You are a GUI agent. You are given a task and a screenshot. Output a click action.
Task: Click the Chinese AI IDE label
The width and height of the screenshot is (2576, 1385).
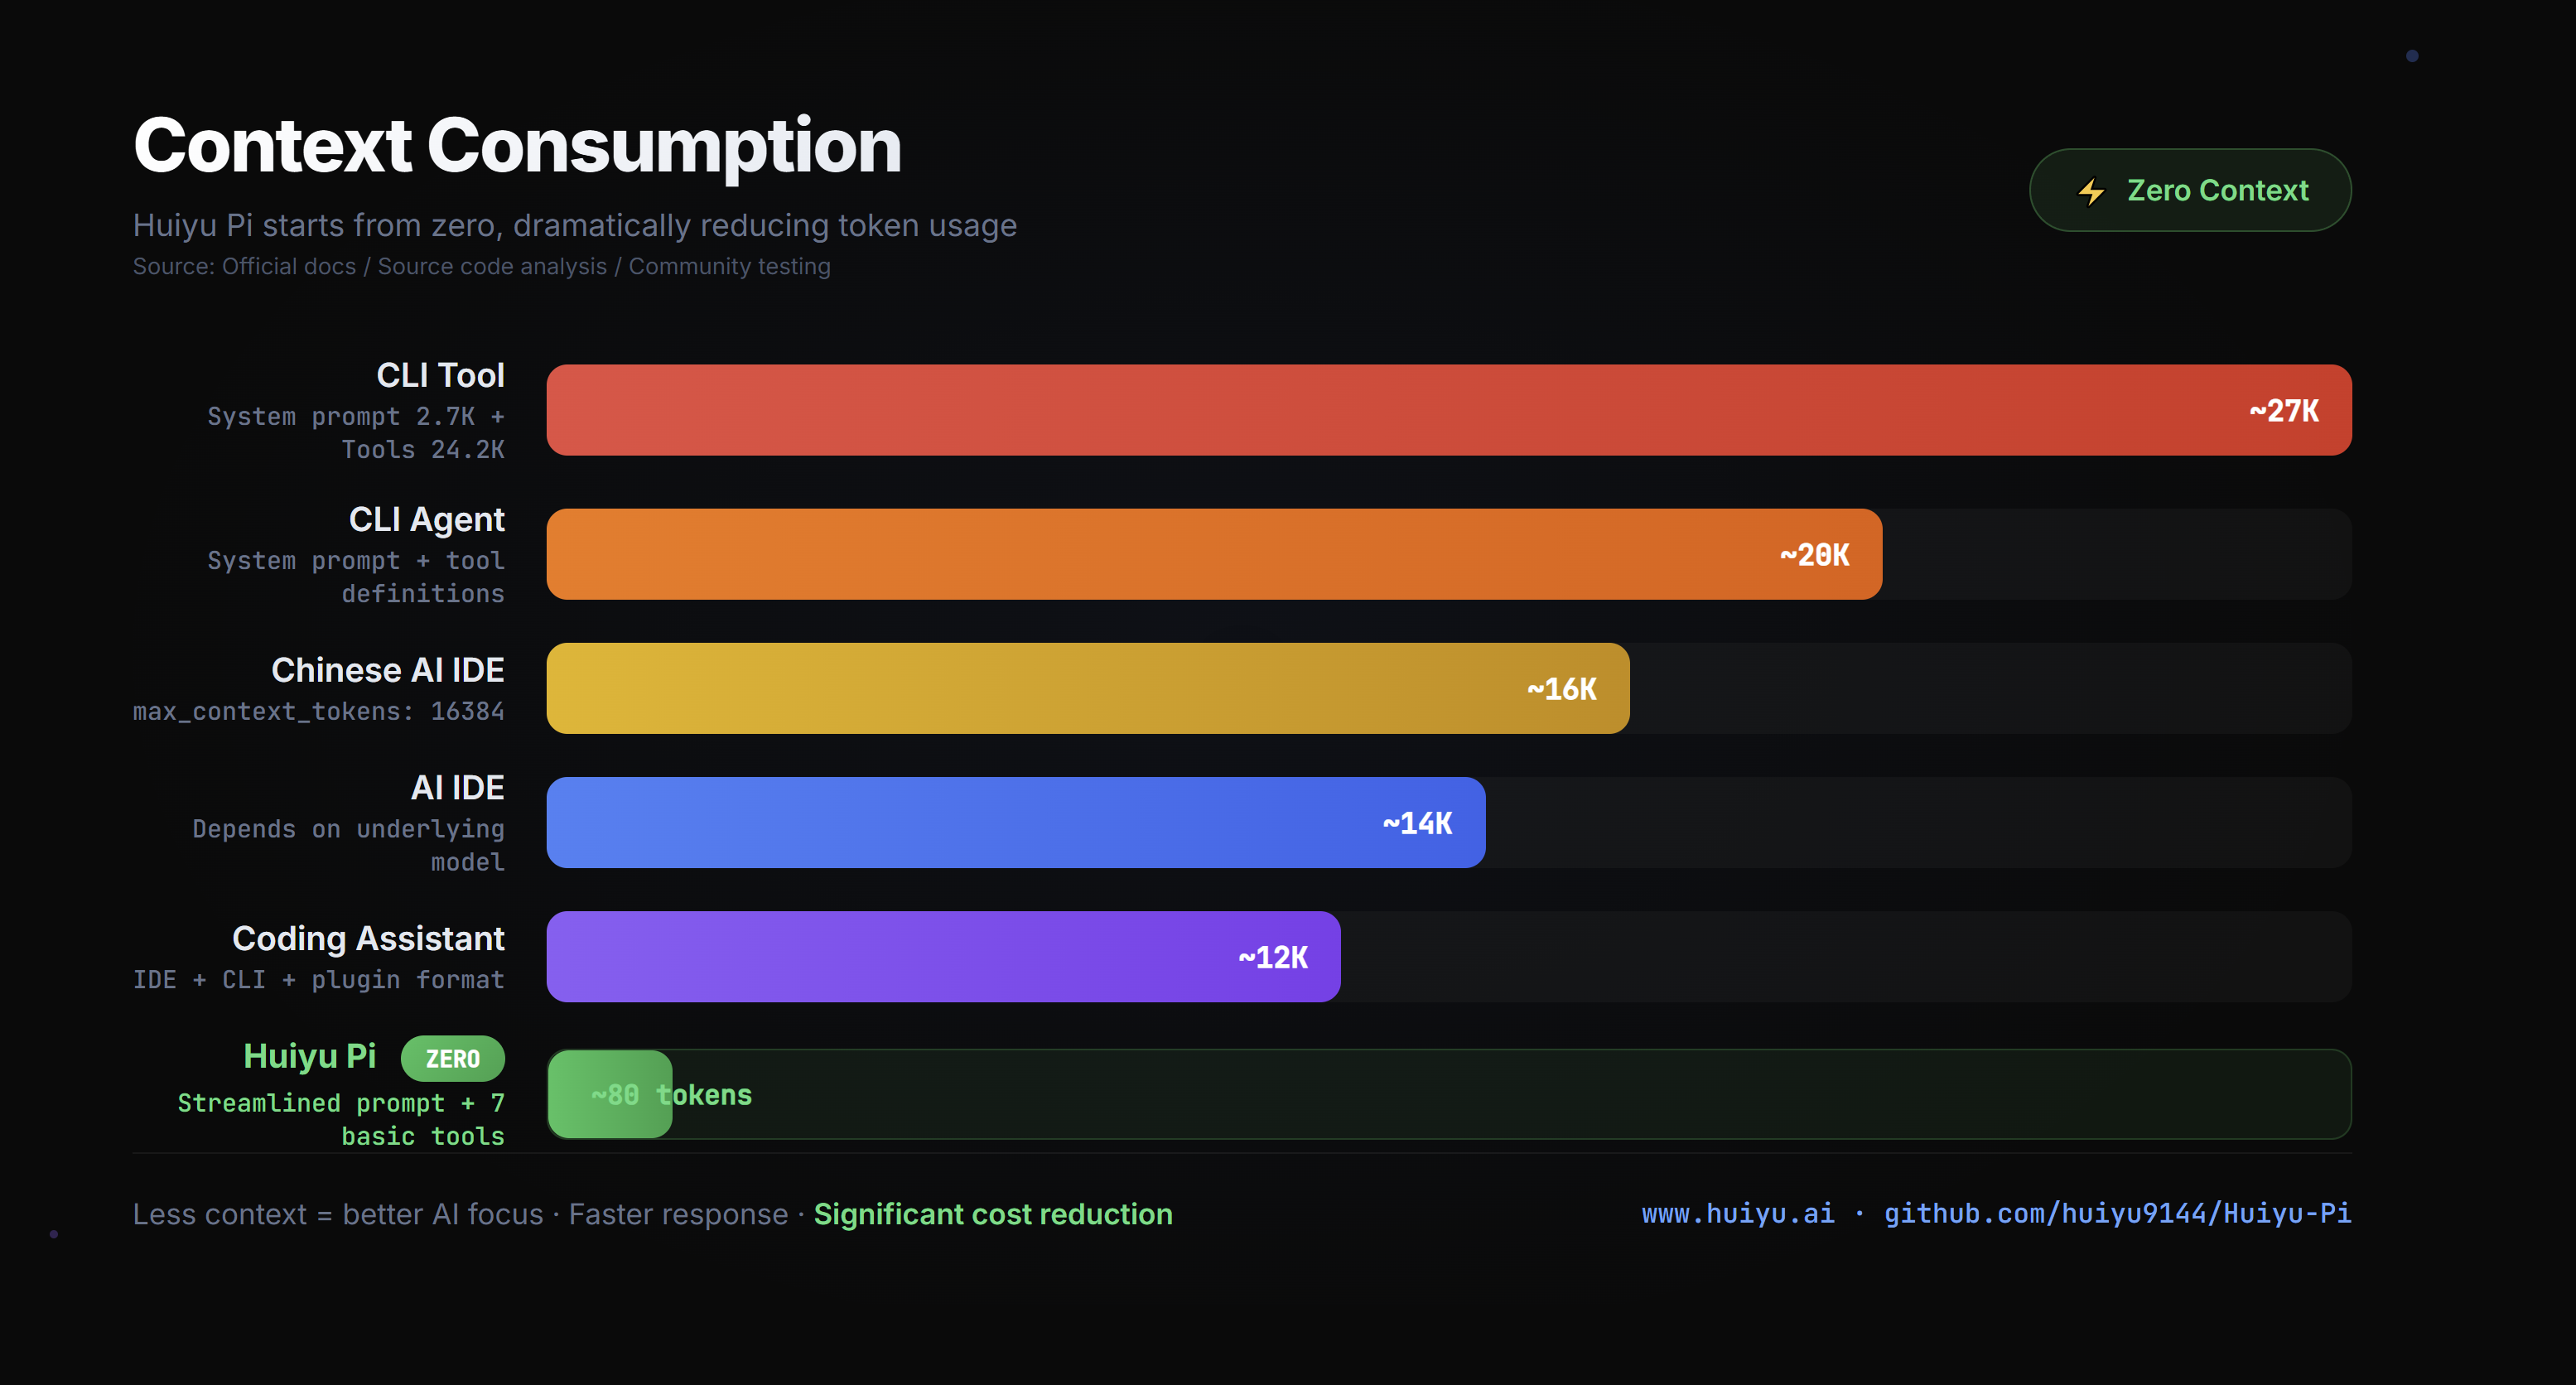click(388, 670)
